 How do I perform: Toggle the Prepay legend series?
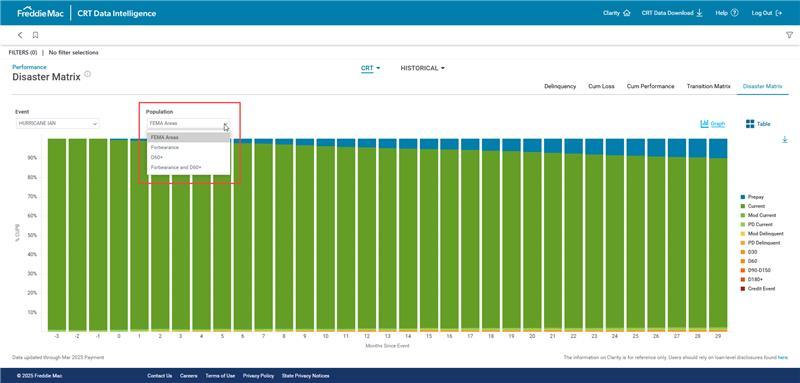coord(752,197)
